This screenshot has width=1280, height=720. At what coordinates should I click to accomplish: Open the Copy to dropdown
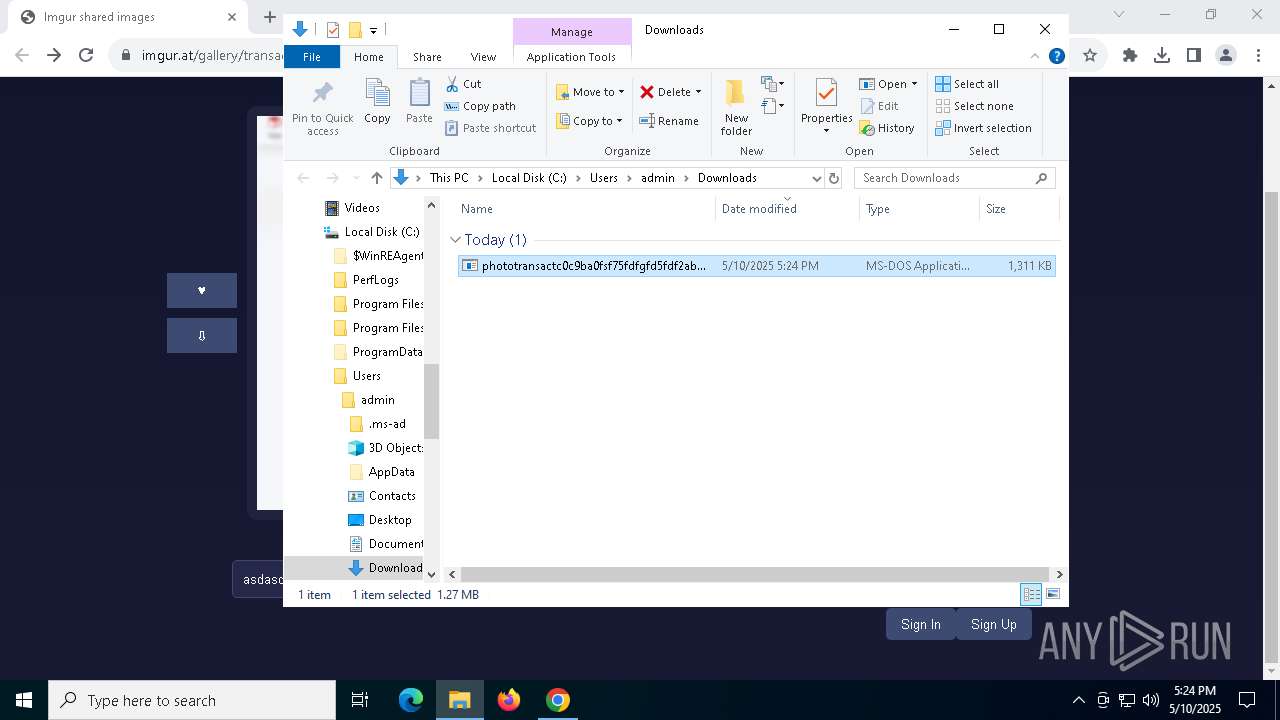(589, 121)
